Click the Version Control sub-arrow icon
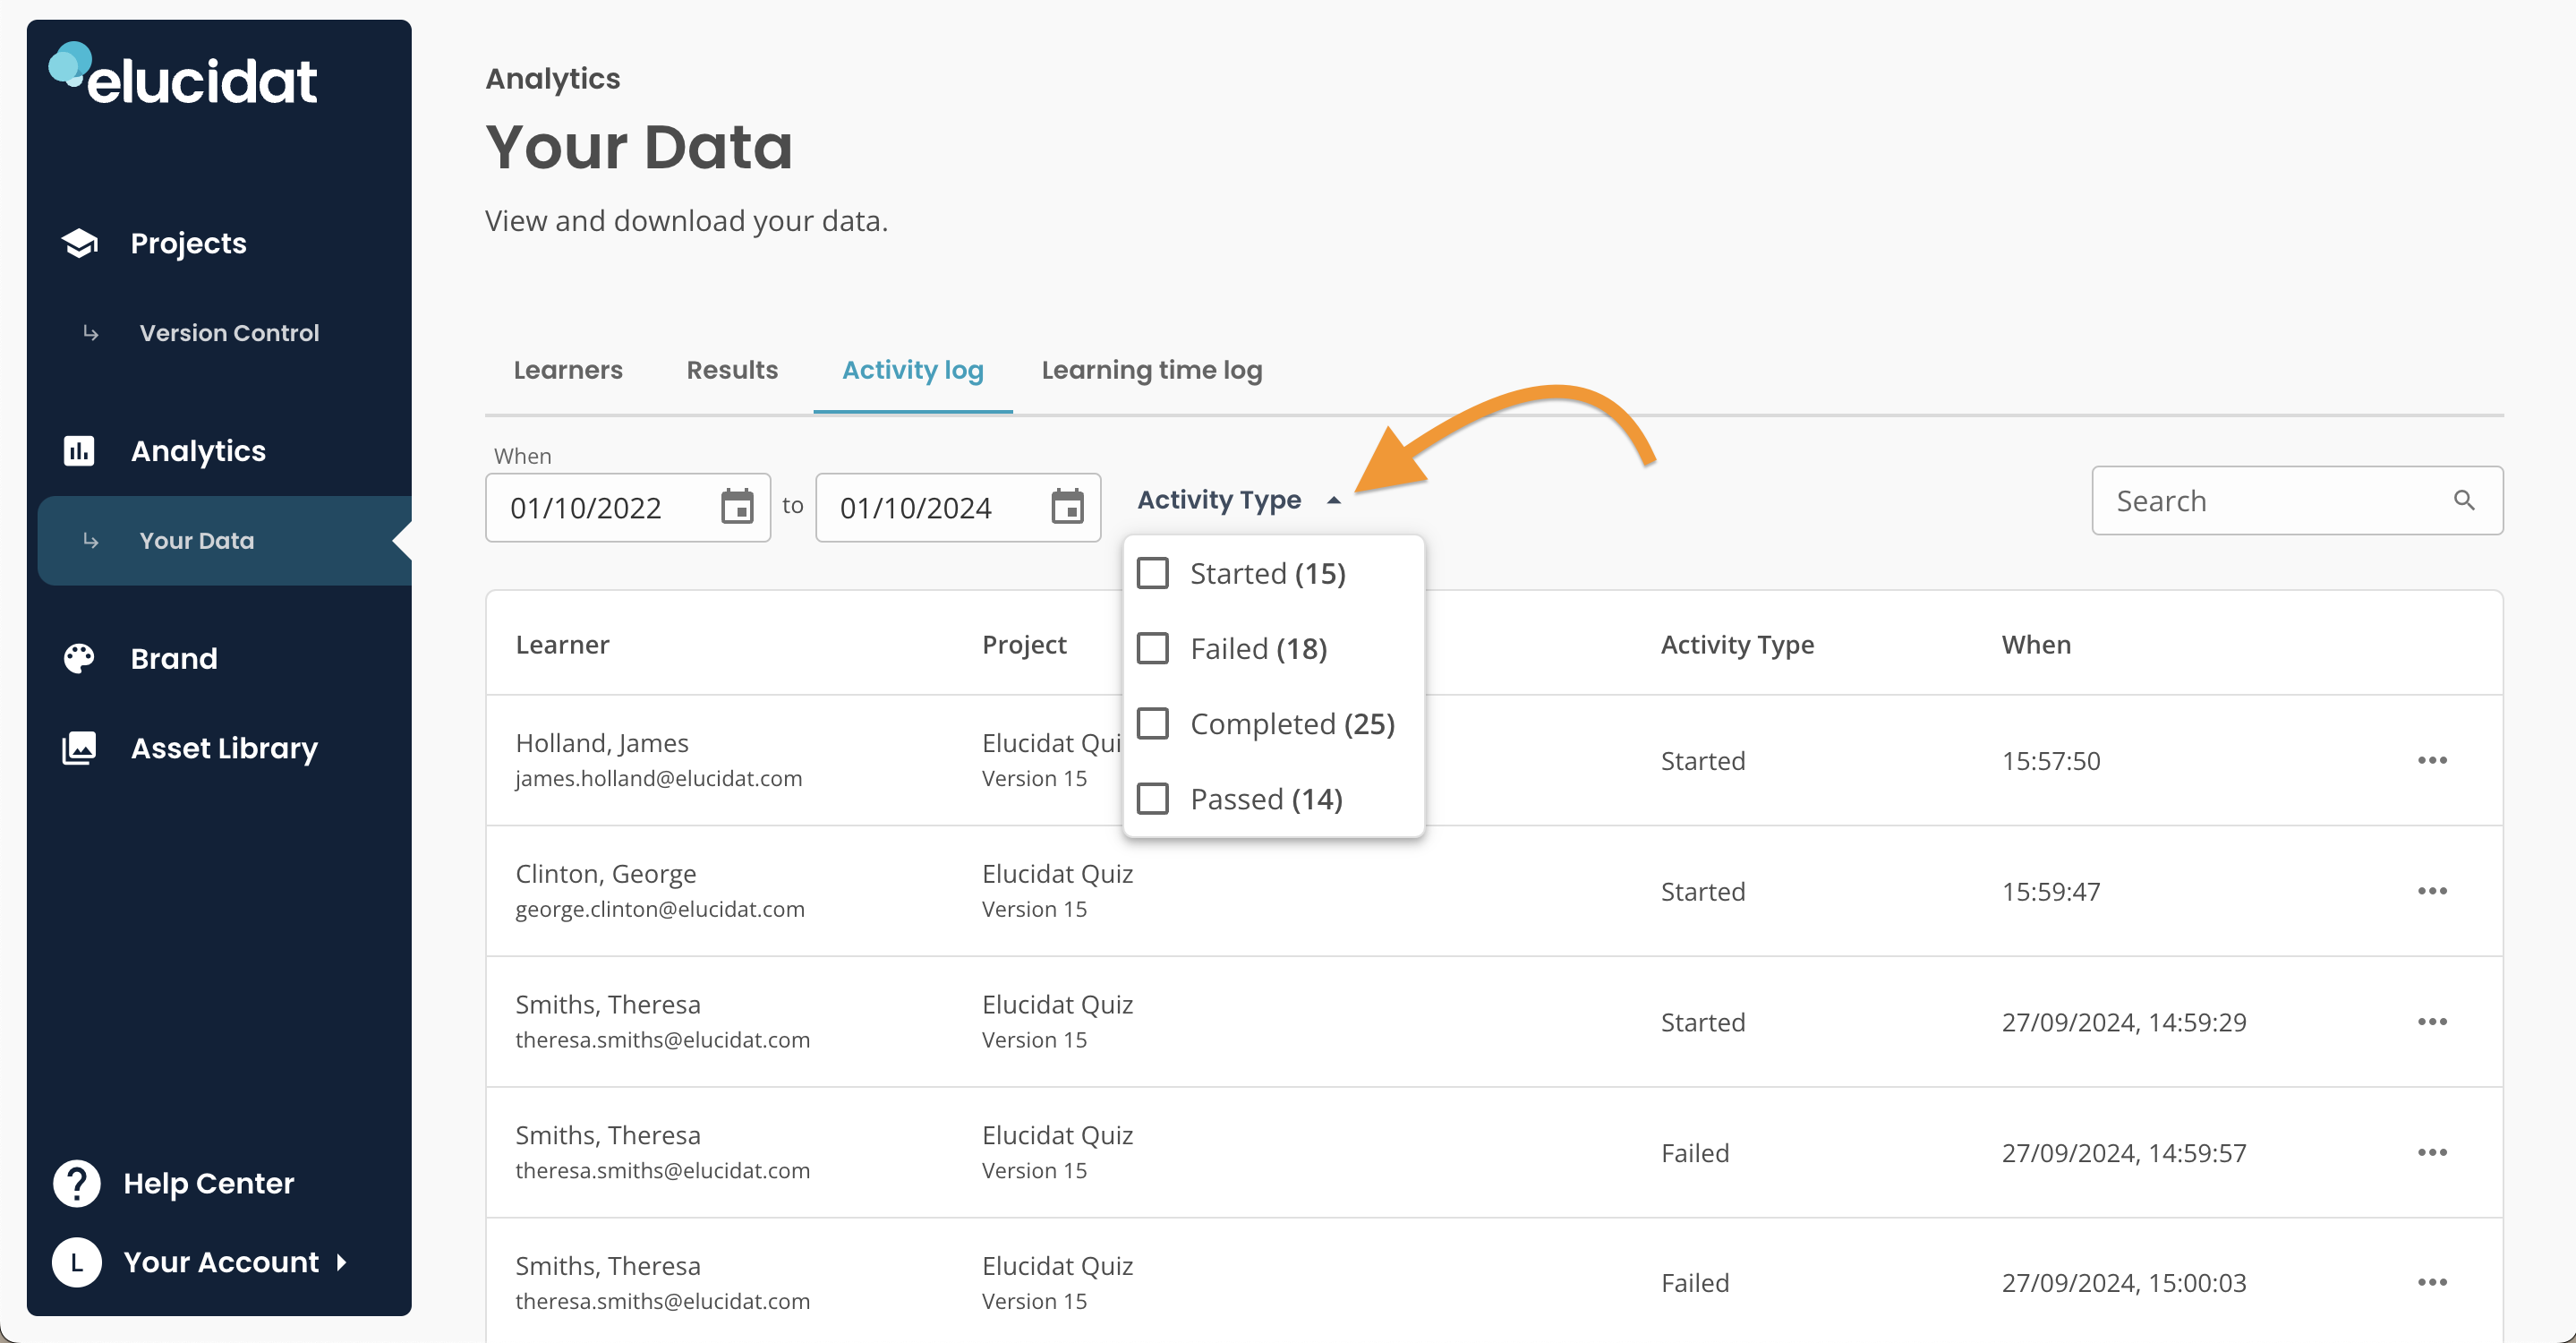Viewport: 2576px width, 1343px height. coord(91,333)
